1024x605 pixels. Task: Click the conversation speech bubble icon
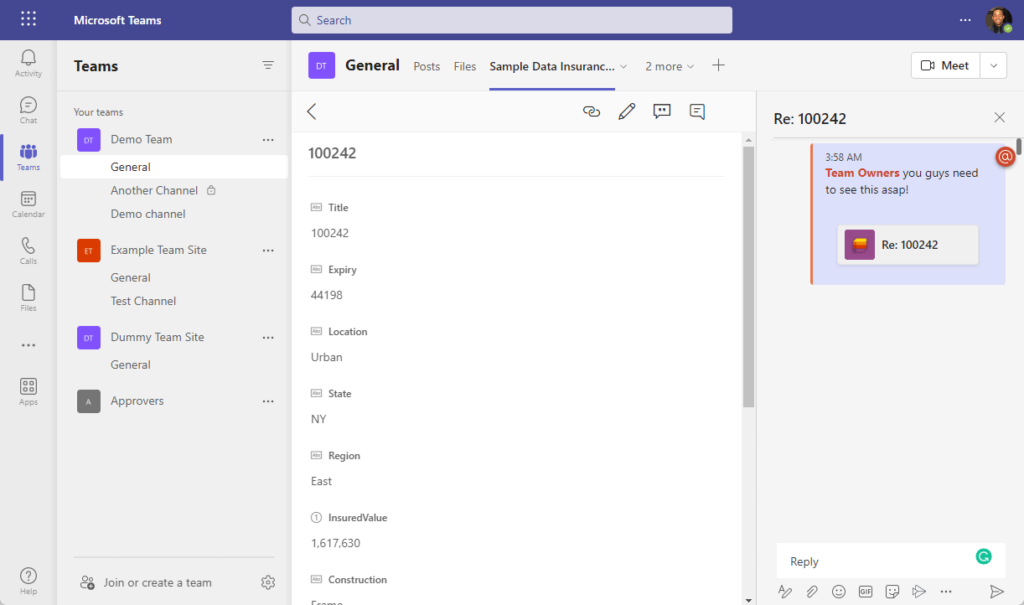(x=662, y=112)
